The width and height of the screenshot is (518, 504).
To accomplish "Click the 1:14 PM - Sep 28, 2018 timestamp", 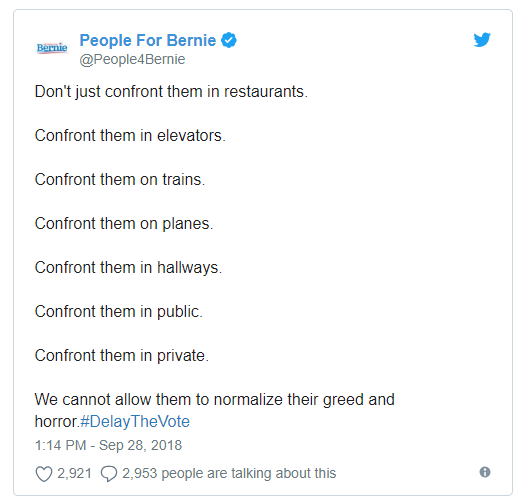I will 108,445.
